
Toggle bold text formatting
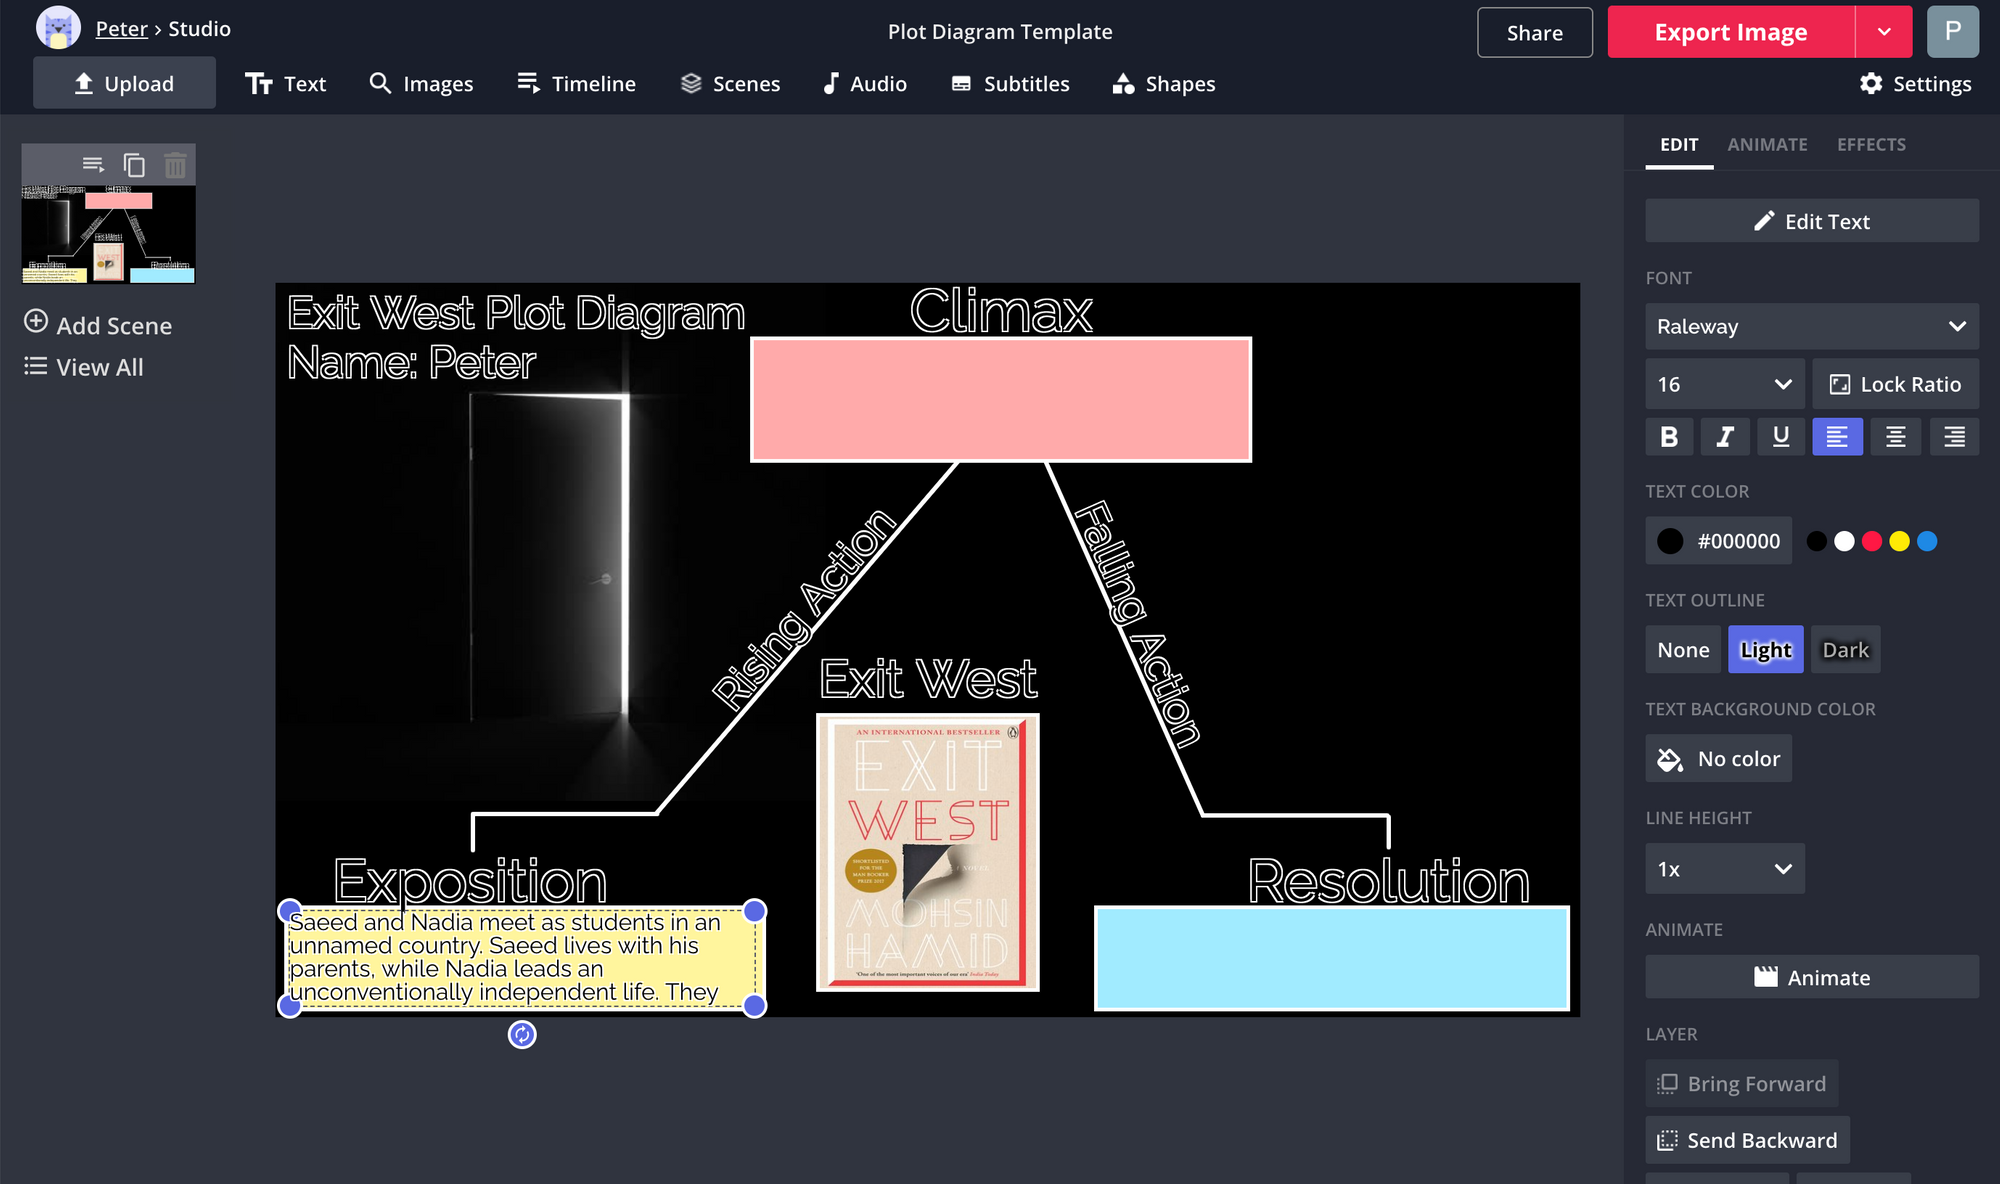1669,437
